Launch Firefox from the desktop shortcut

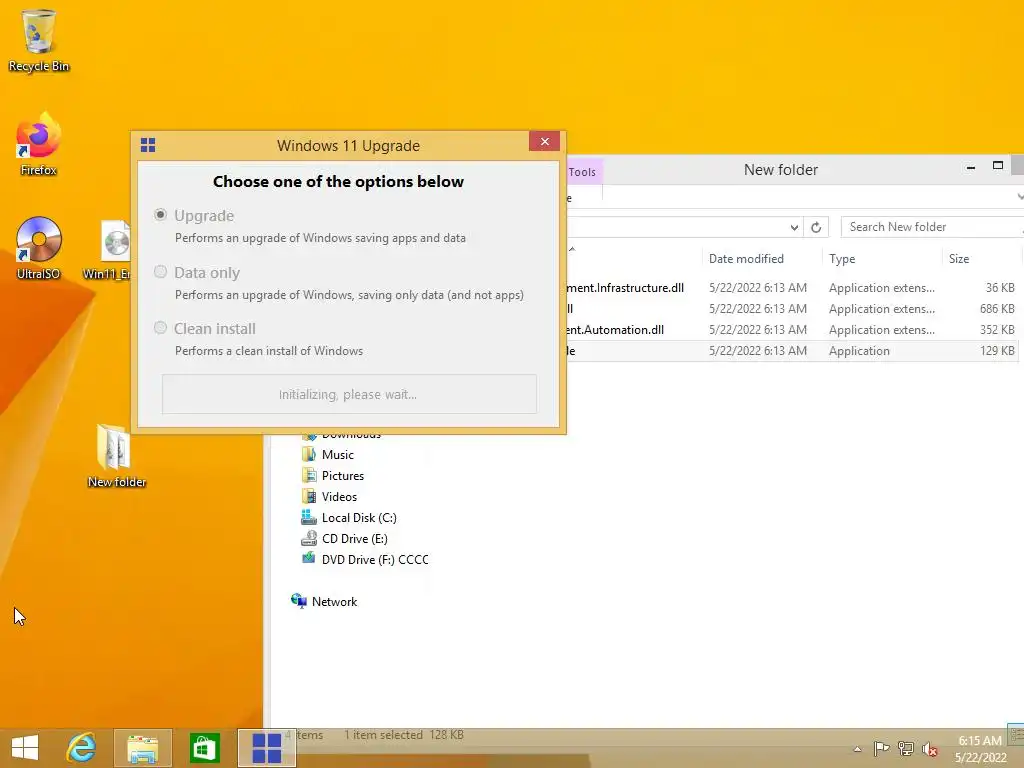click(x=39, y=144)
